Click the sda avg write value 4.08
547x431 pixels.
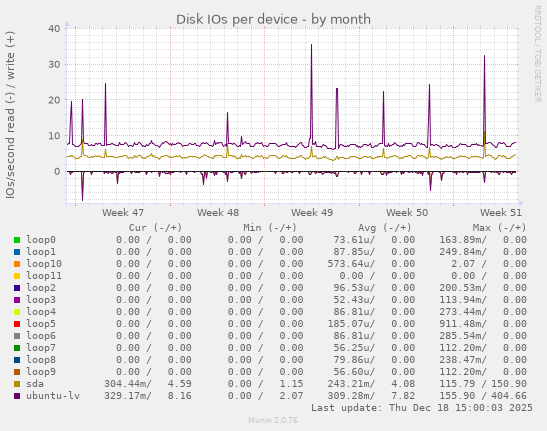coord(403,384)
